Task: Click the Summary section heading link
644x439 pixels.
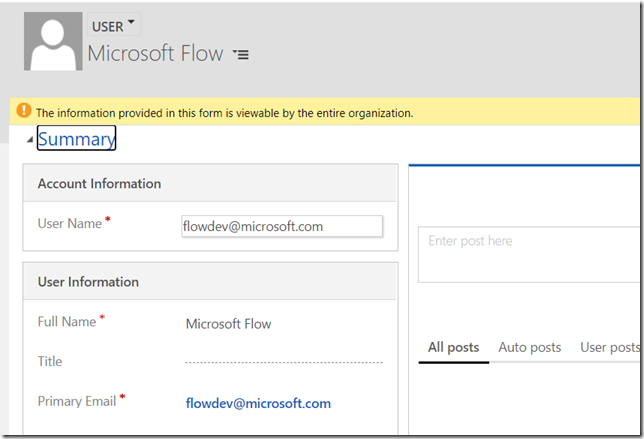Action: pyautogui.click(x=76, y=138)
